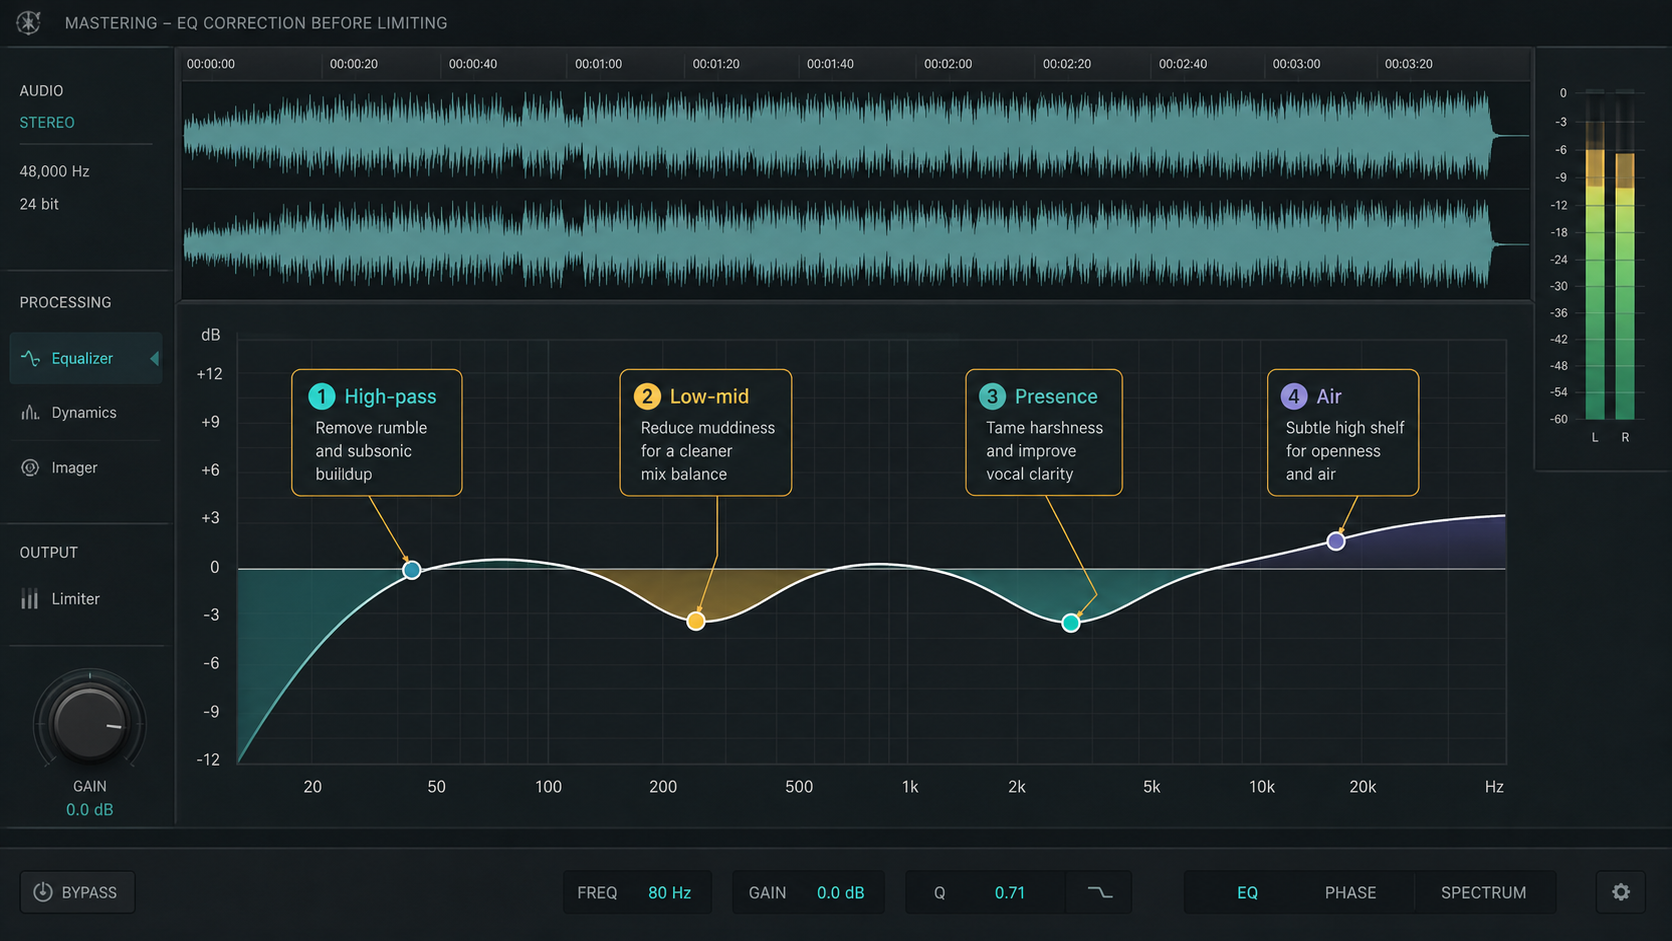
Task: Switch to the SPECTRUM view tab
Action: pyautogui.click(x=1483, y=892)
